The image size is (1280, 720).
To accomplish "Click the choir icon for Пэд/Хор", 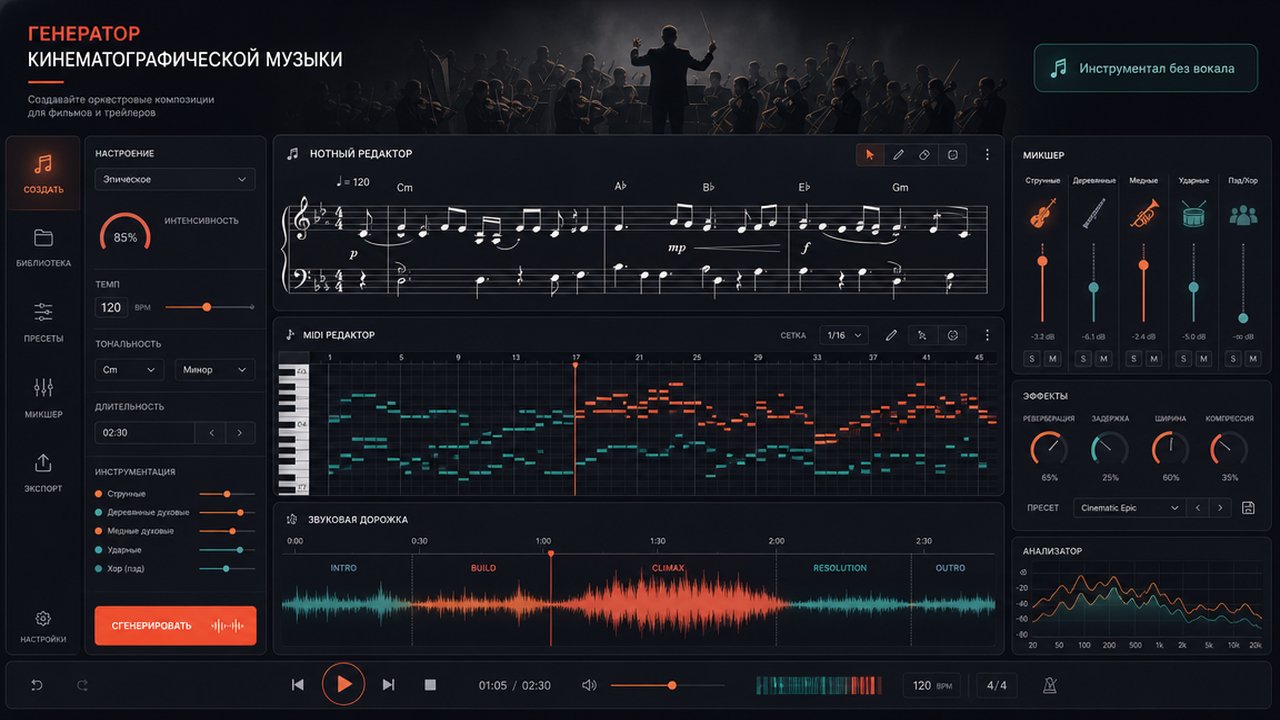I will (x=1243, y=214).
